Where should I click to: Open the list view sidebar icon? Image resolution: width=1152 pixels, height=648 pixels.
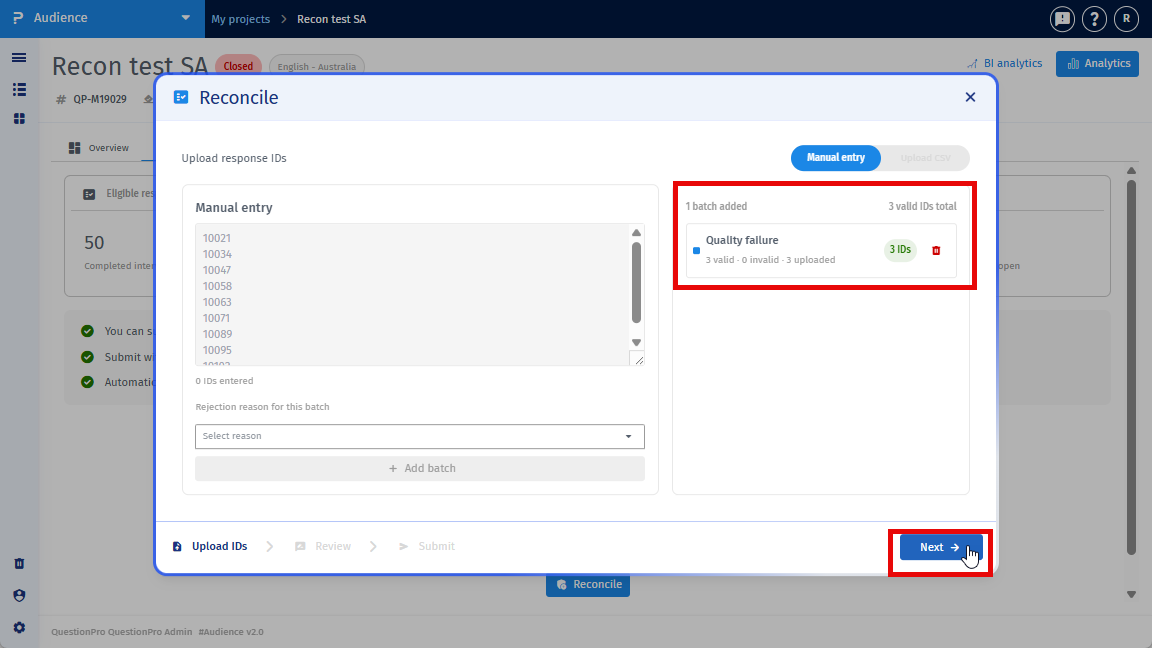pos(19,90)
